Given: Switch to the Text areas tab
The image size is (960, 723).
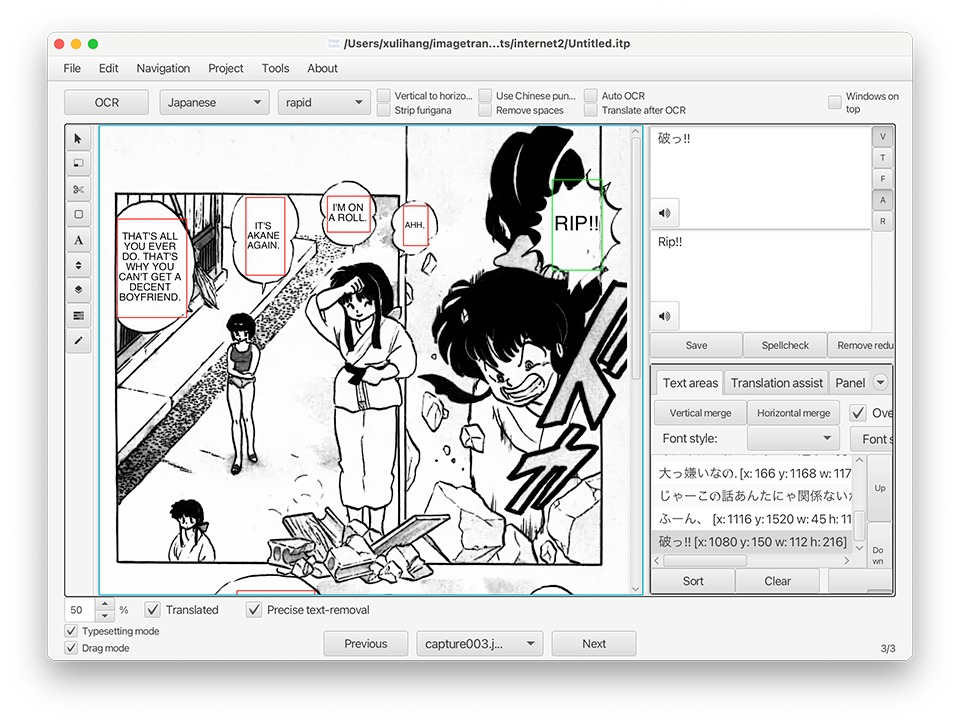Looking at the screenshot, I should (690, 383).
